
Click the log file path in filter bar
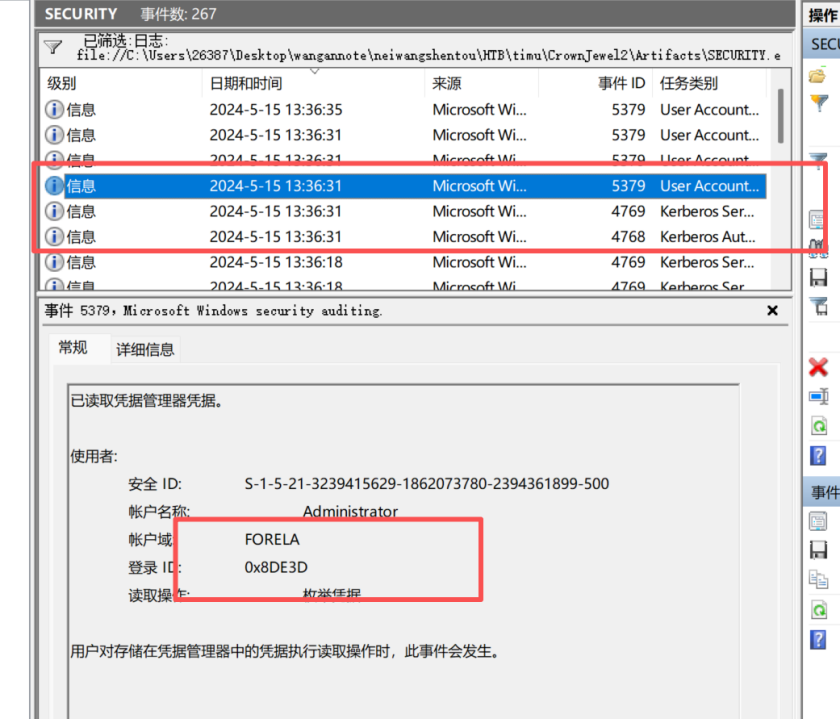[x=429, y=55]
